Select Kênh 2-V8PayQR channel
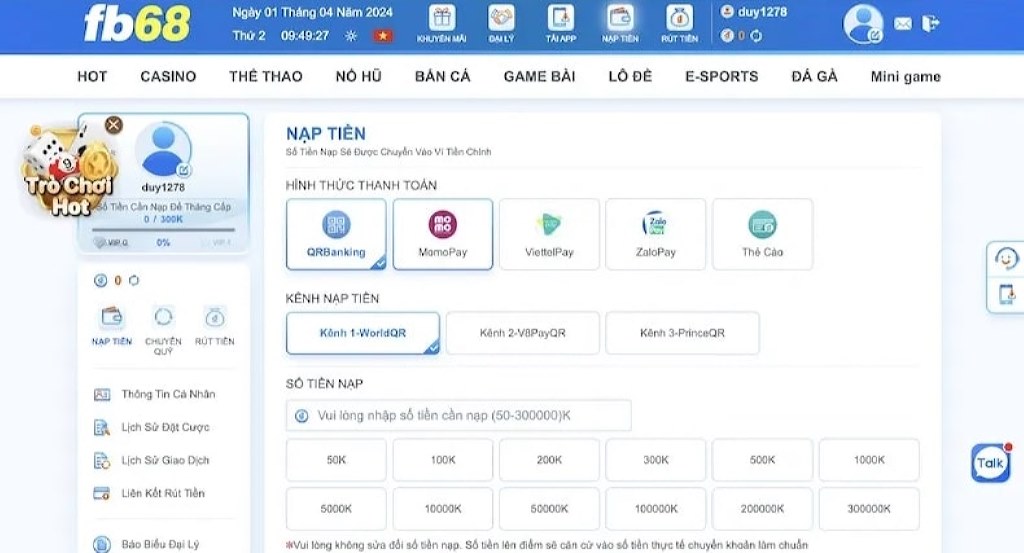 click(x=522, y=333)
